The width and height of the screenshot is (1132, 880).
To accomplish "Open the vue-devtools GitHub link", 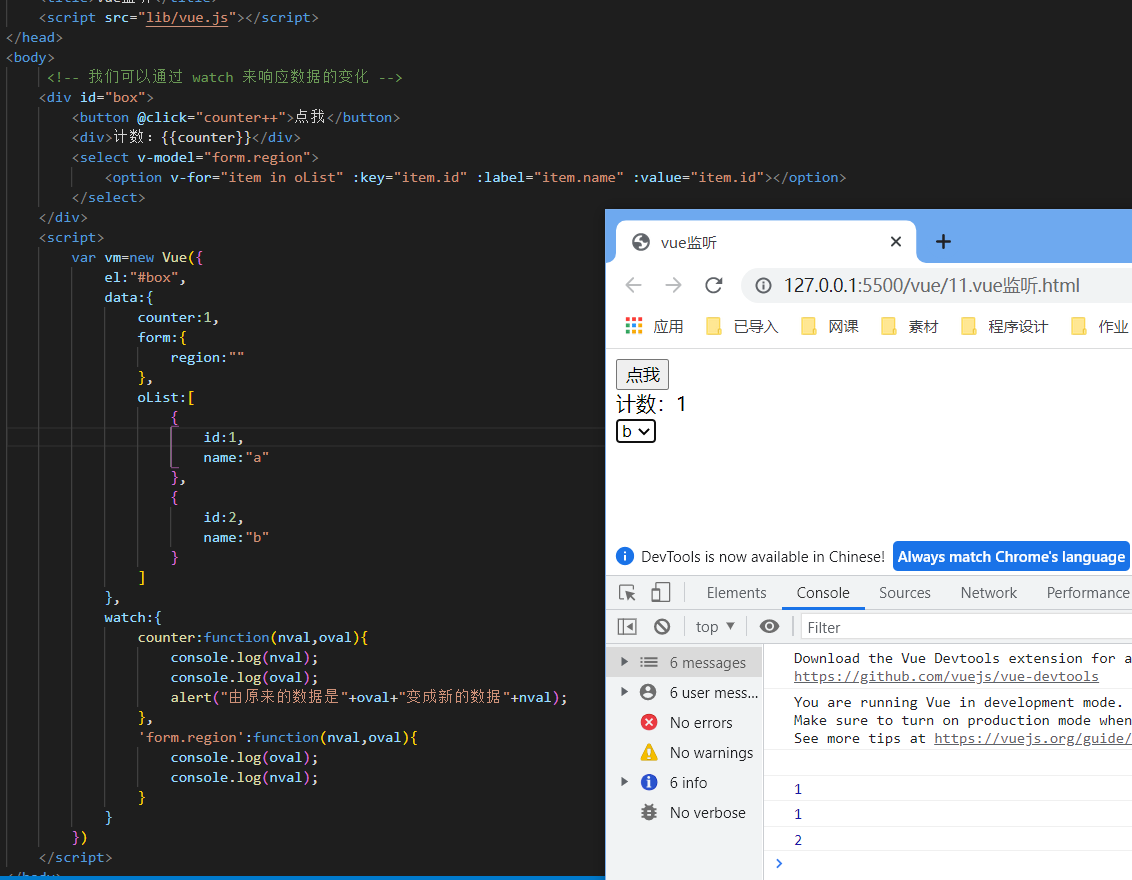I will pos(946,676).
